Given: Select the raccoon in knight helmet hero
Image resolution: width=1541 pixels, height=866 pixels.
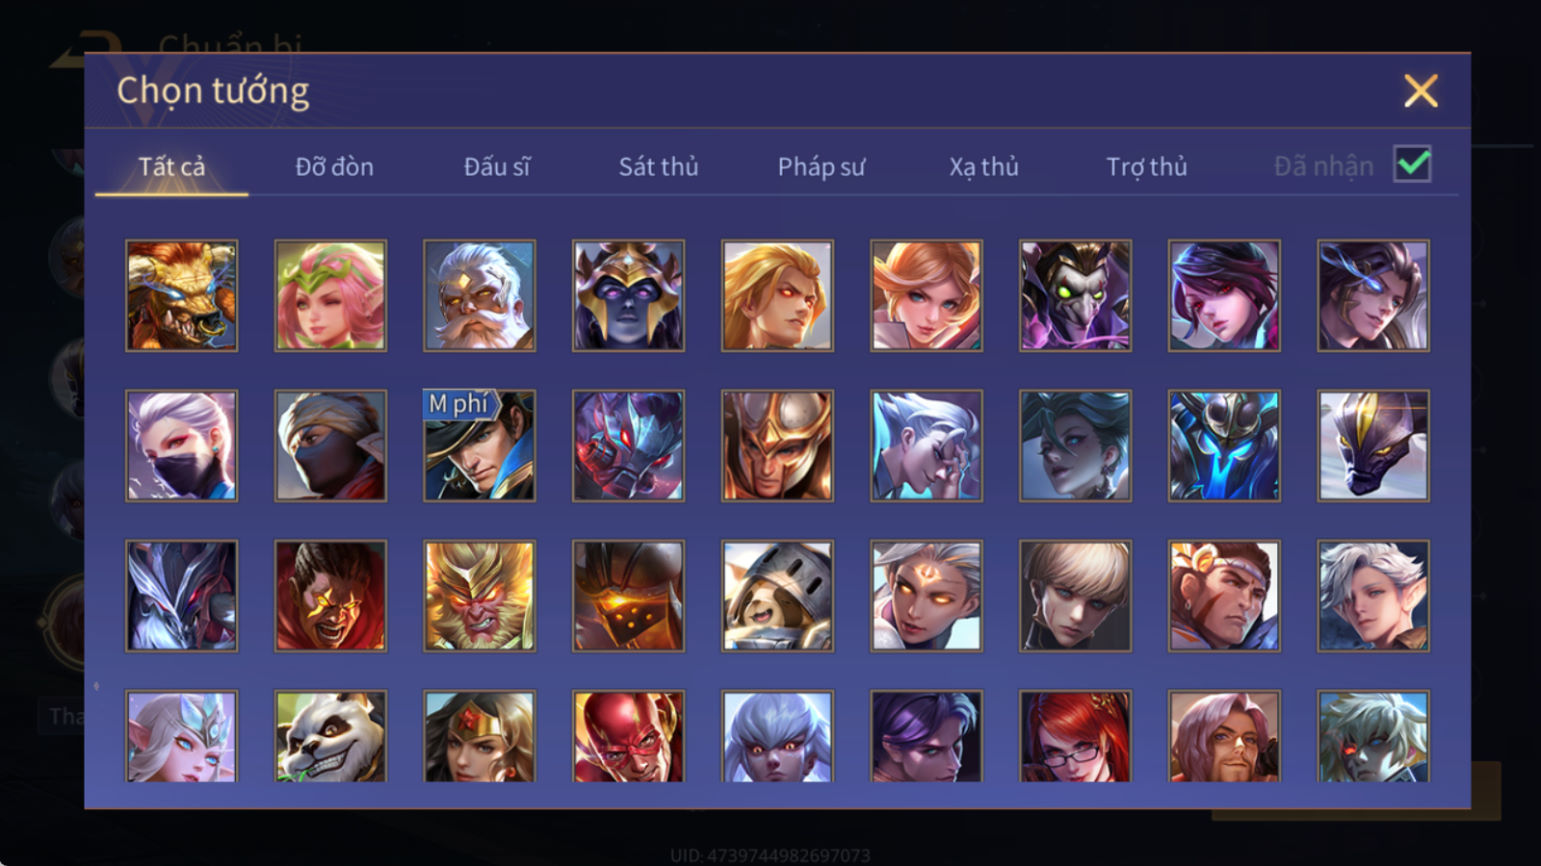Looking at the screenshot, I should coord(777,596).
